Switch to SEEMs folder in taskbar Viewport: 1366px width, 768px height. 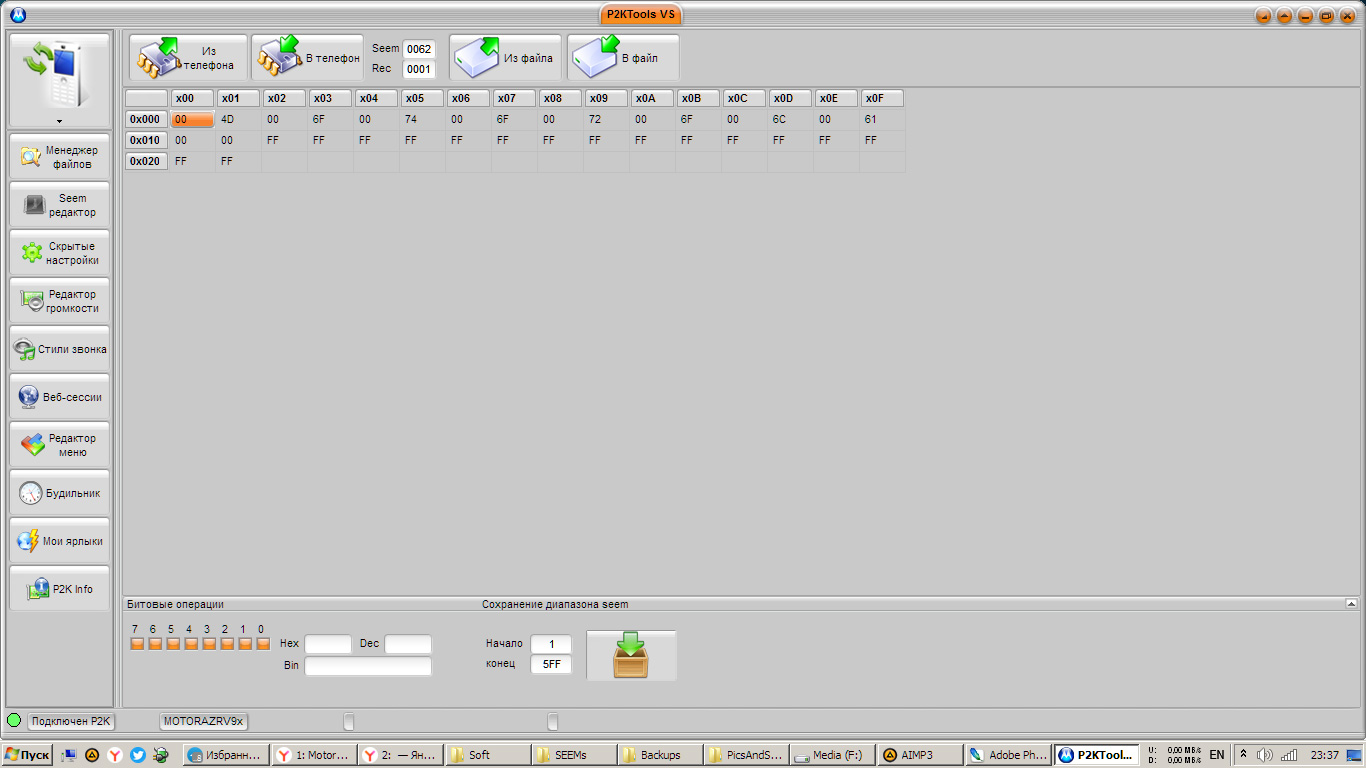point(574,755)
